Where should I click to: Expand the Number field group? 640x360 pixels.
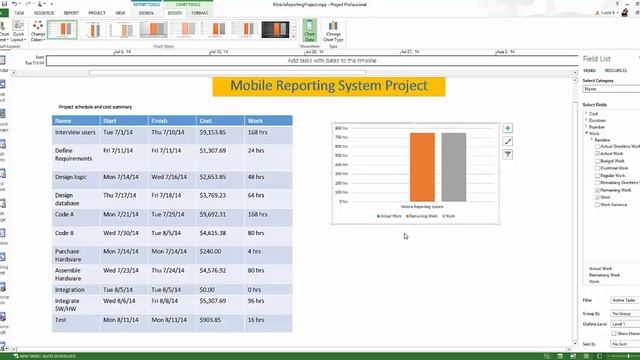click(x=587, y=127)
